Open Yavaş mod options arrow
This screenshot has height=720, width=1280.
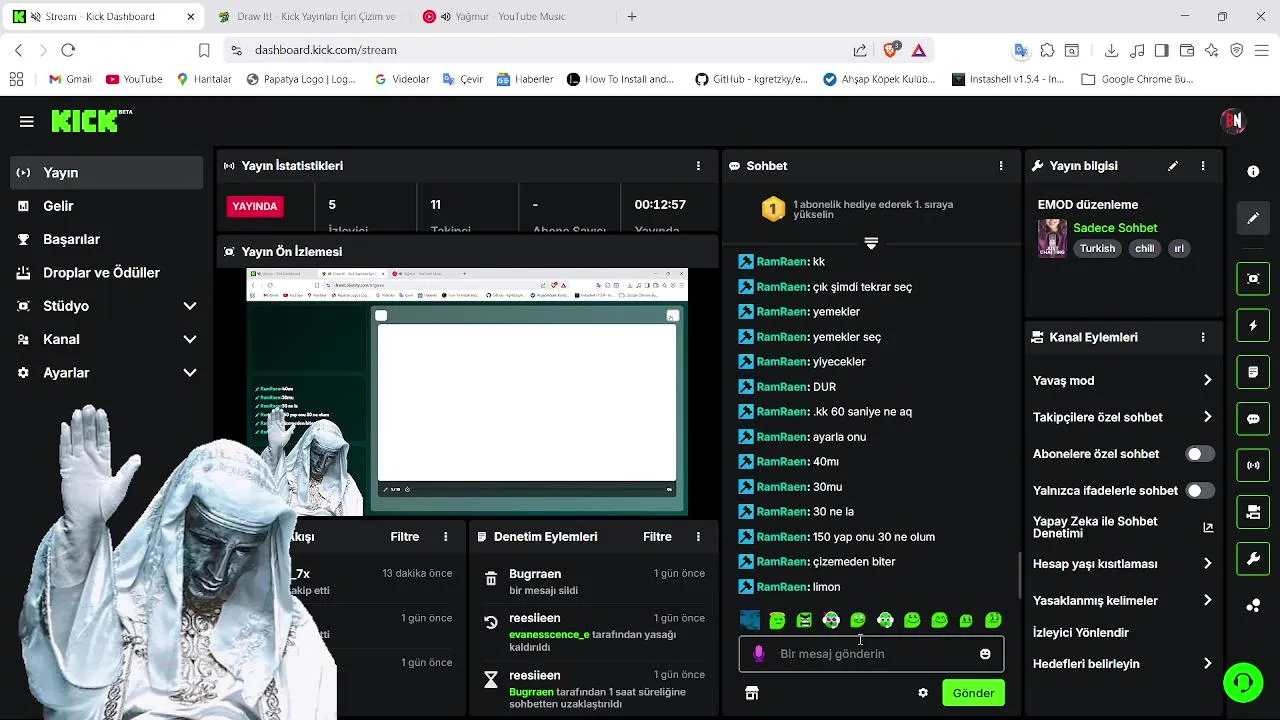[x=1207, y=381]
